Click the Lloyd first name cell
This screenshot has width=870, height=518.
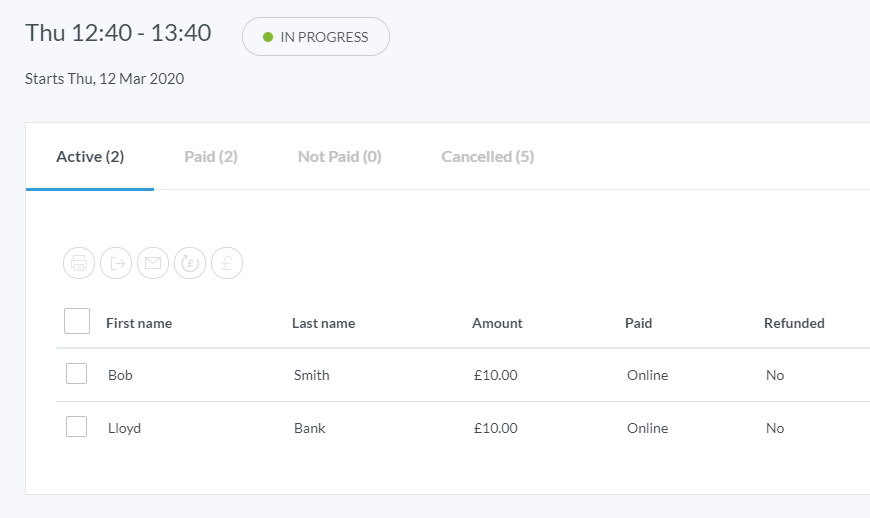tap(125, 428)
